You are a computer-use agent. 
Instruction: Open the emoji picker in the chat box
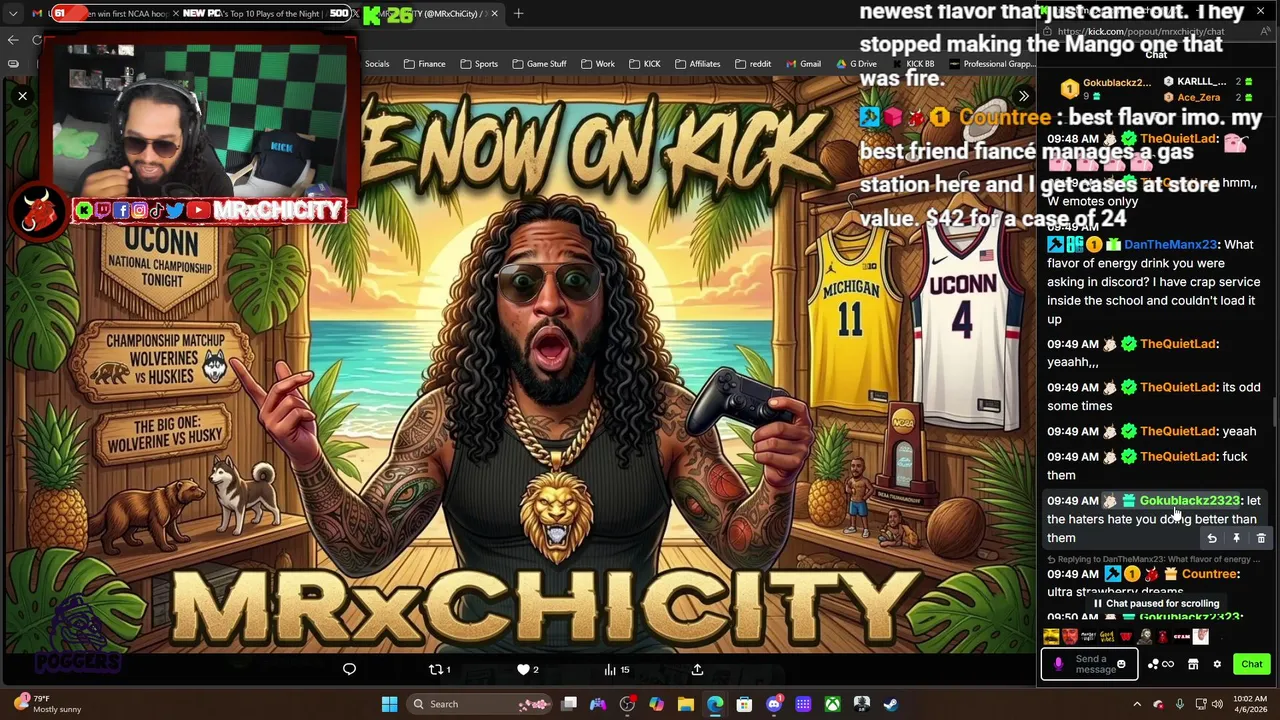point(1121,664)
